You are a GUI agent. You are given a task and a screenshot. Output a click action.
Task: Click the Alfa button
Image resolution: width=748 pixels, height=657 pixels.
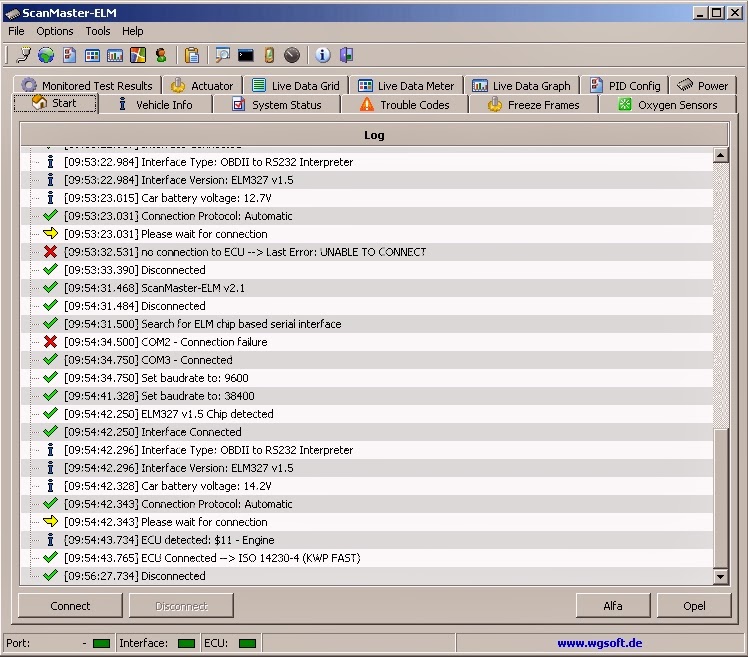[x=613, y=606]
